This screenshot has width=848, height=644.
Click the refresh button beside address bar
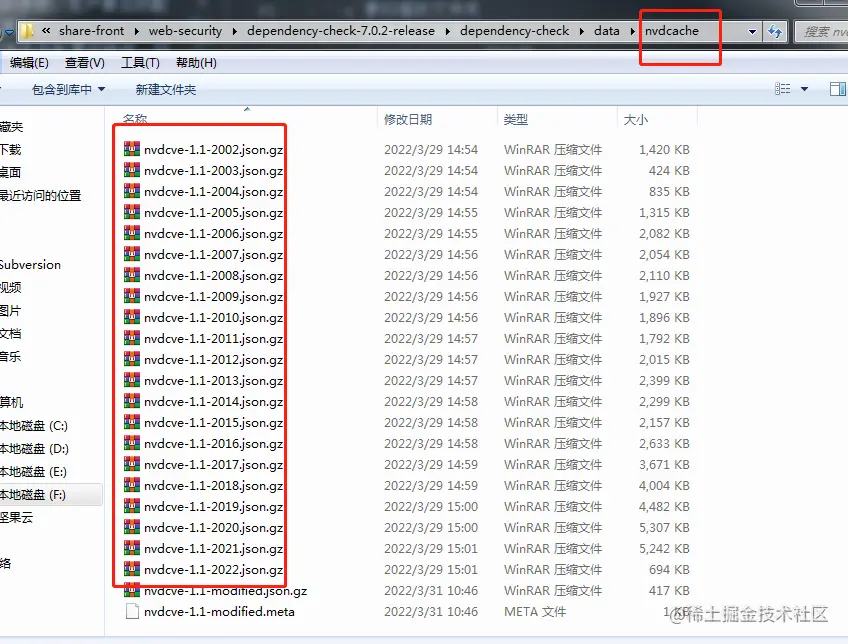[x=775, y=31]
